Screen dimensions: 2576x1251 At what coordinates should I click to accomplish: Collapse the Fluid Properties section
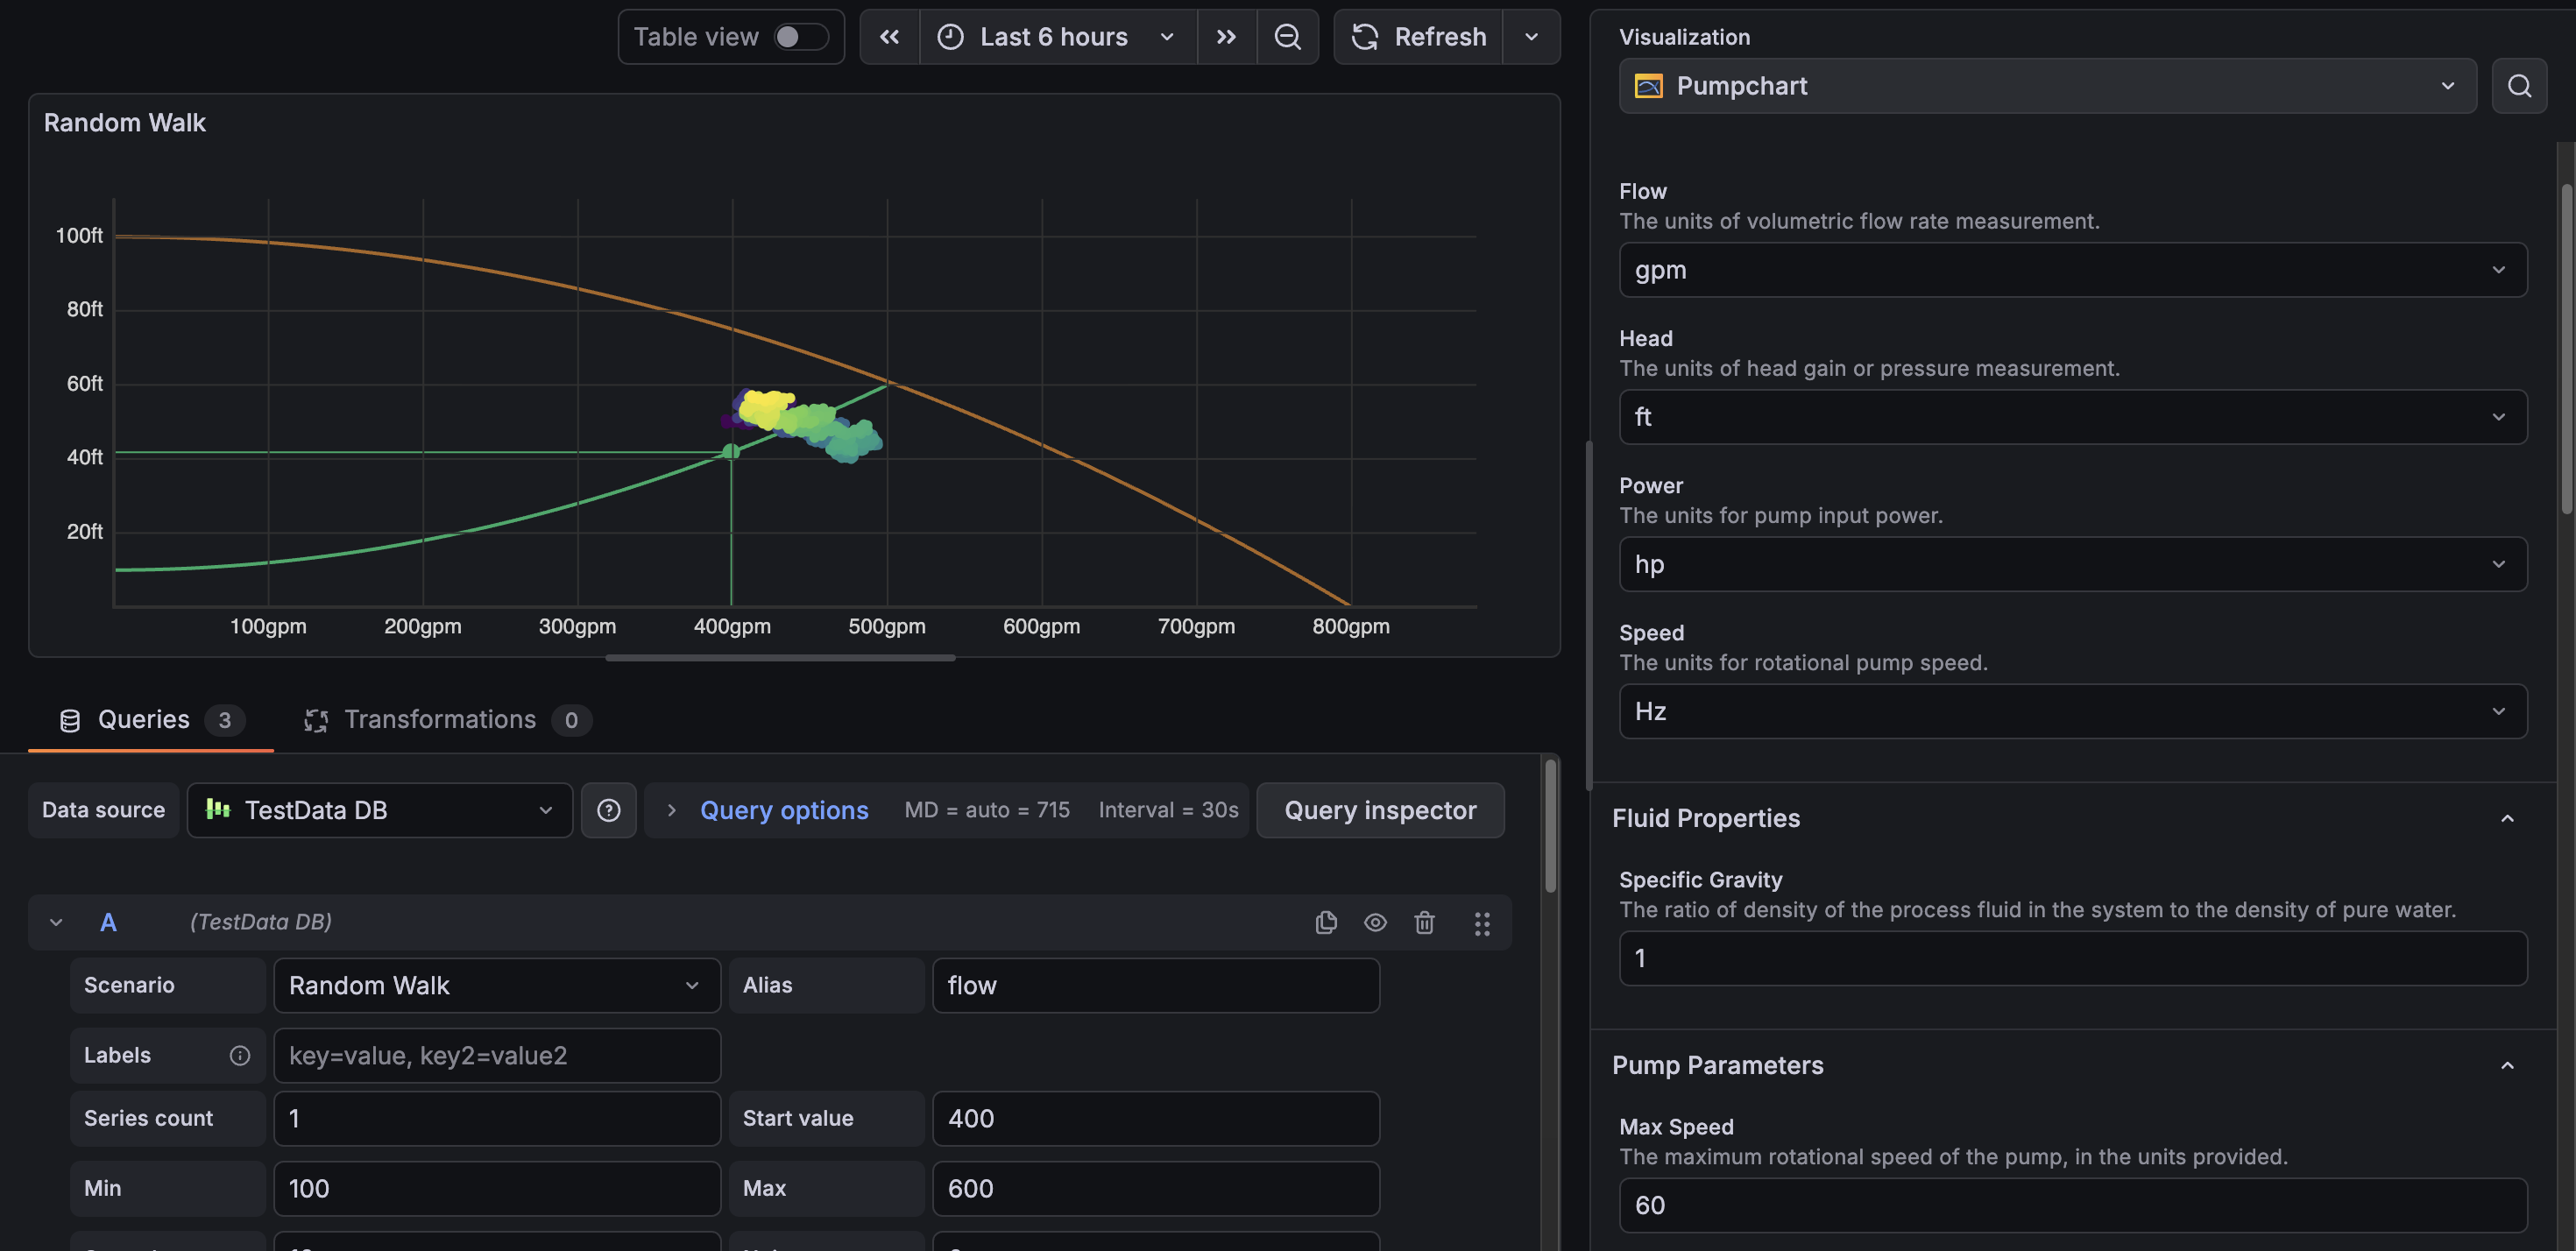[x=2507, y=818]
